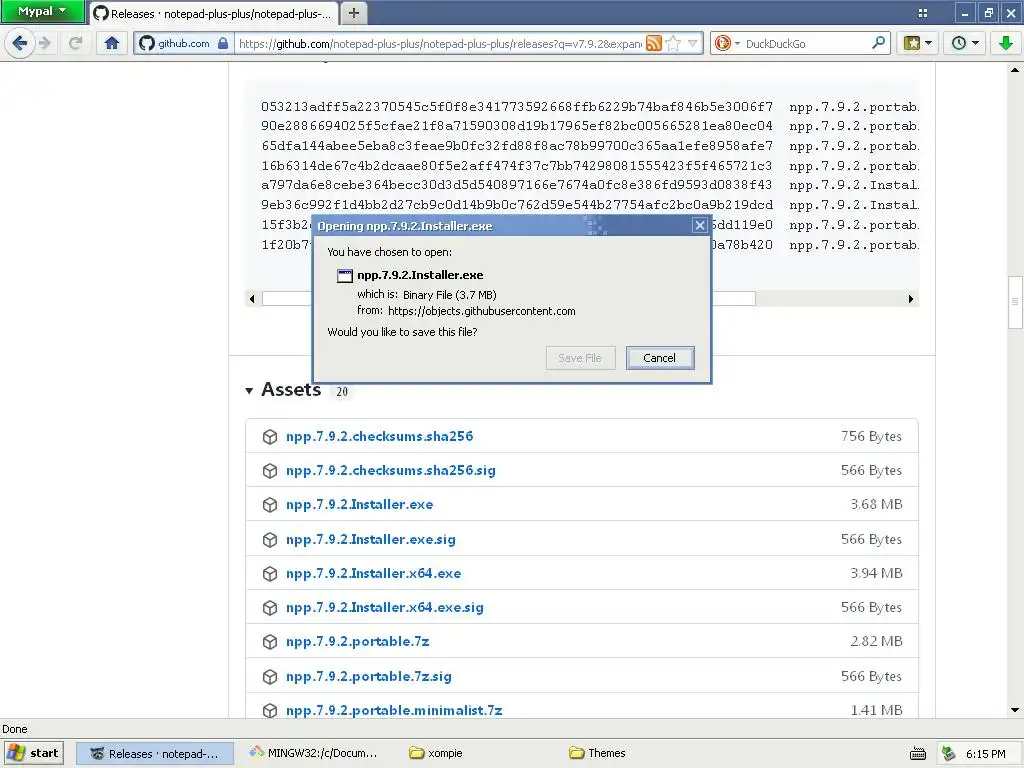Image resolution: width=1024 pixels, height=768 pixels.
Task: Open the bookmarks menu button
Action: tap(918, 44)
